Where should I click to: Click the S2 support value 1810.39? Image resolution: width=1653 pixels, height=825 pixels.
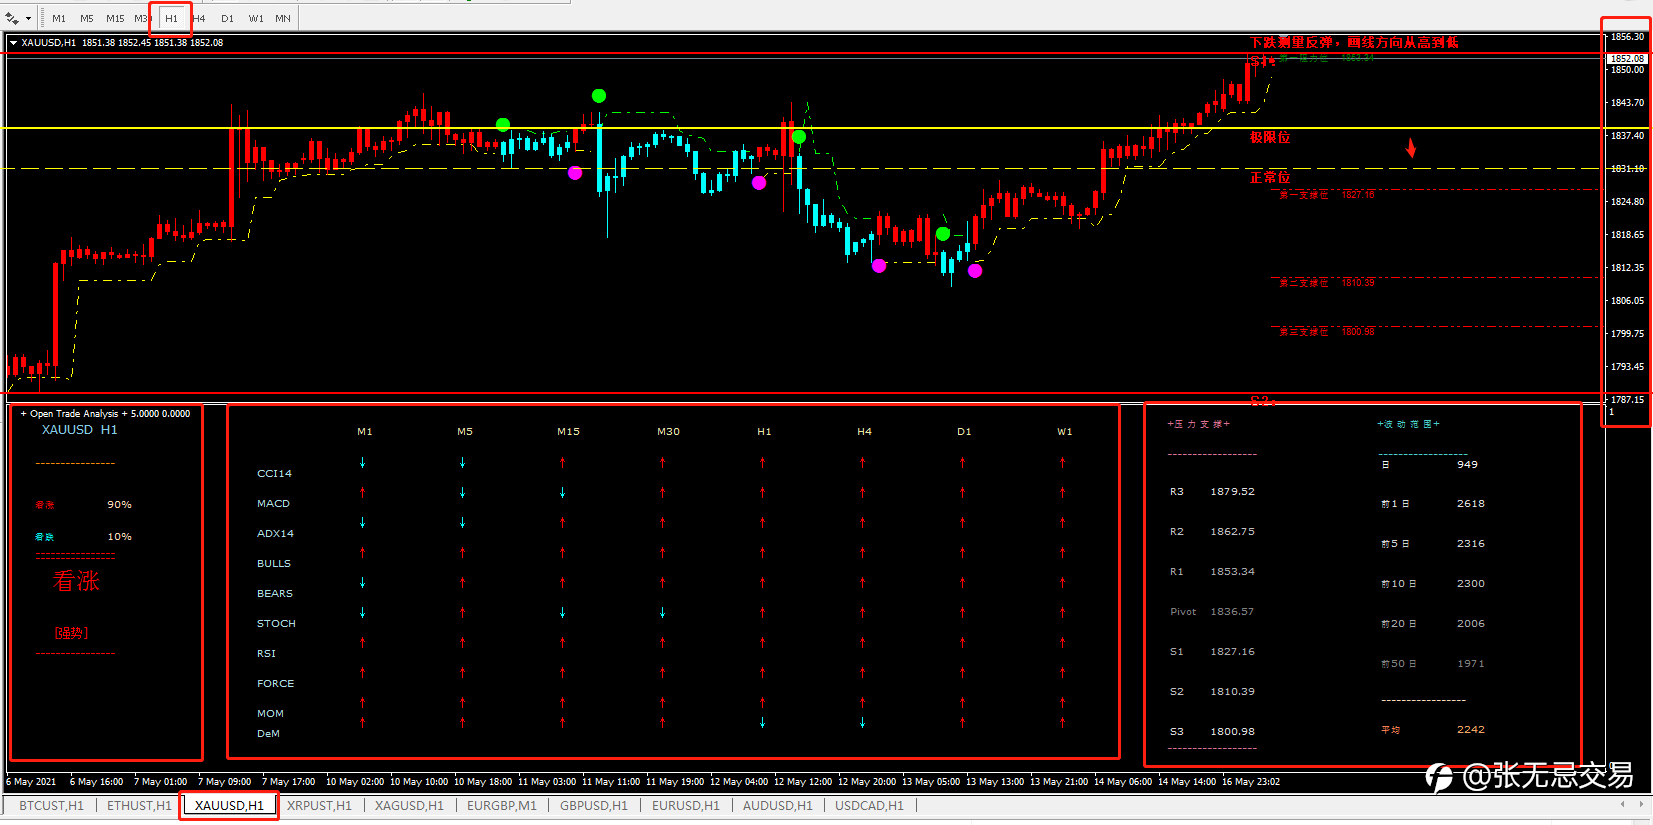pos(1232,692)
